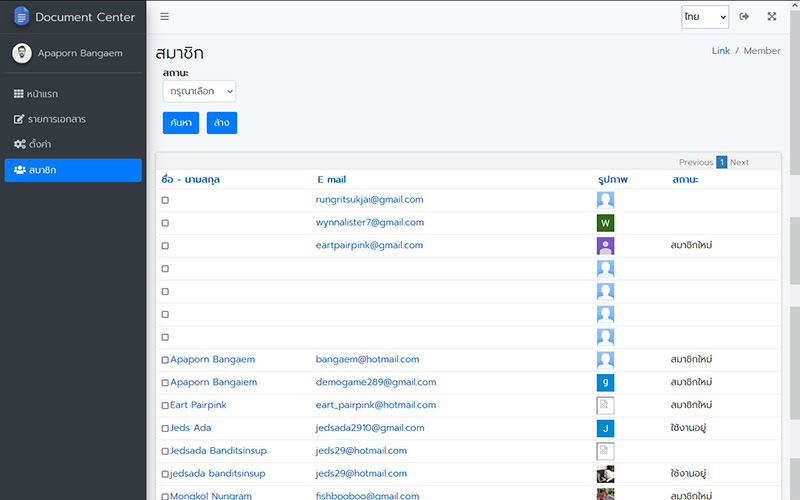Toggle fullscreen with the expand icon
This screenshot has height=500, width=800.
point(772,17)
